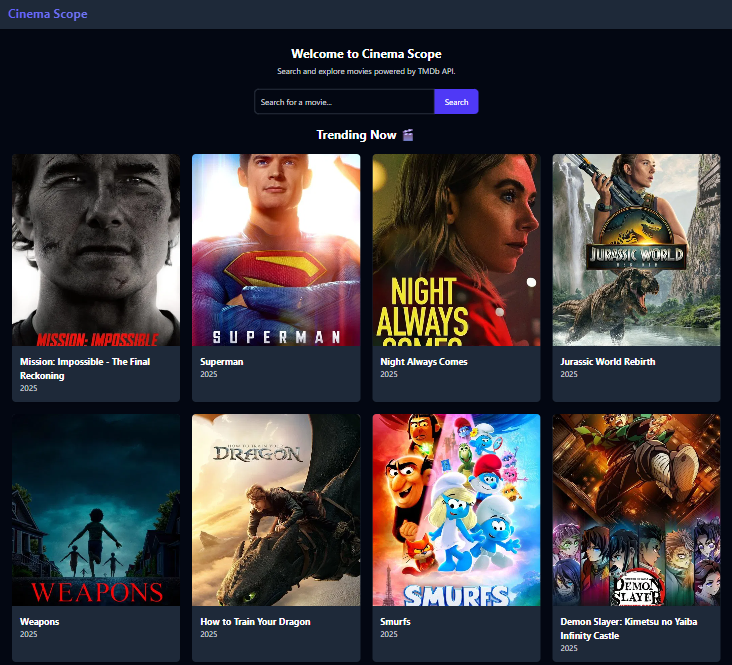
Task: Click the 'Smurfs' title text
Action: (395, 622)
